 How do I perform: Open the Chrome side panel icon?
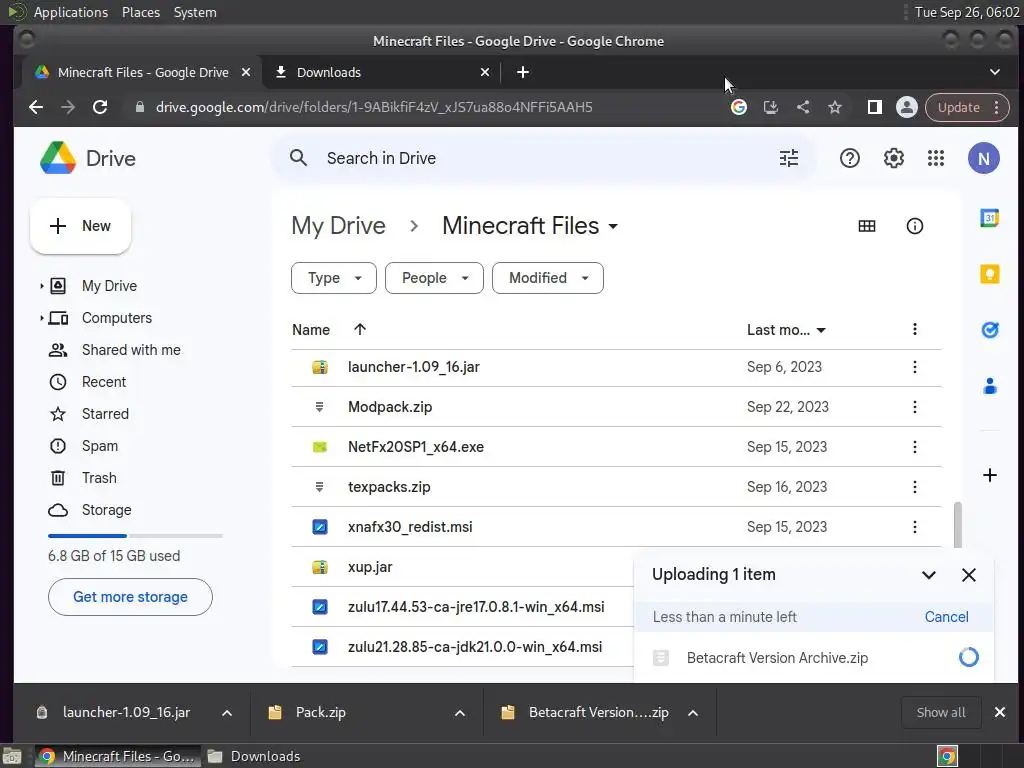point(874,107)
